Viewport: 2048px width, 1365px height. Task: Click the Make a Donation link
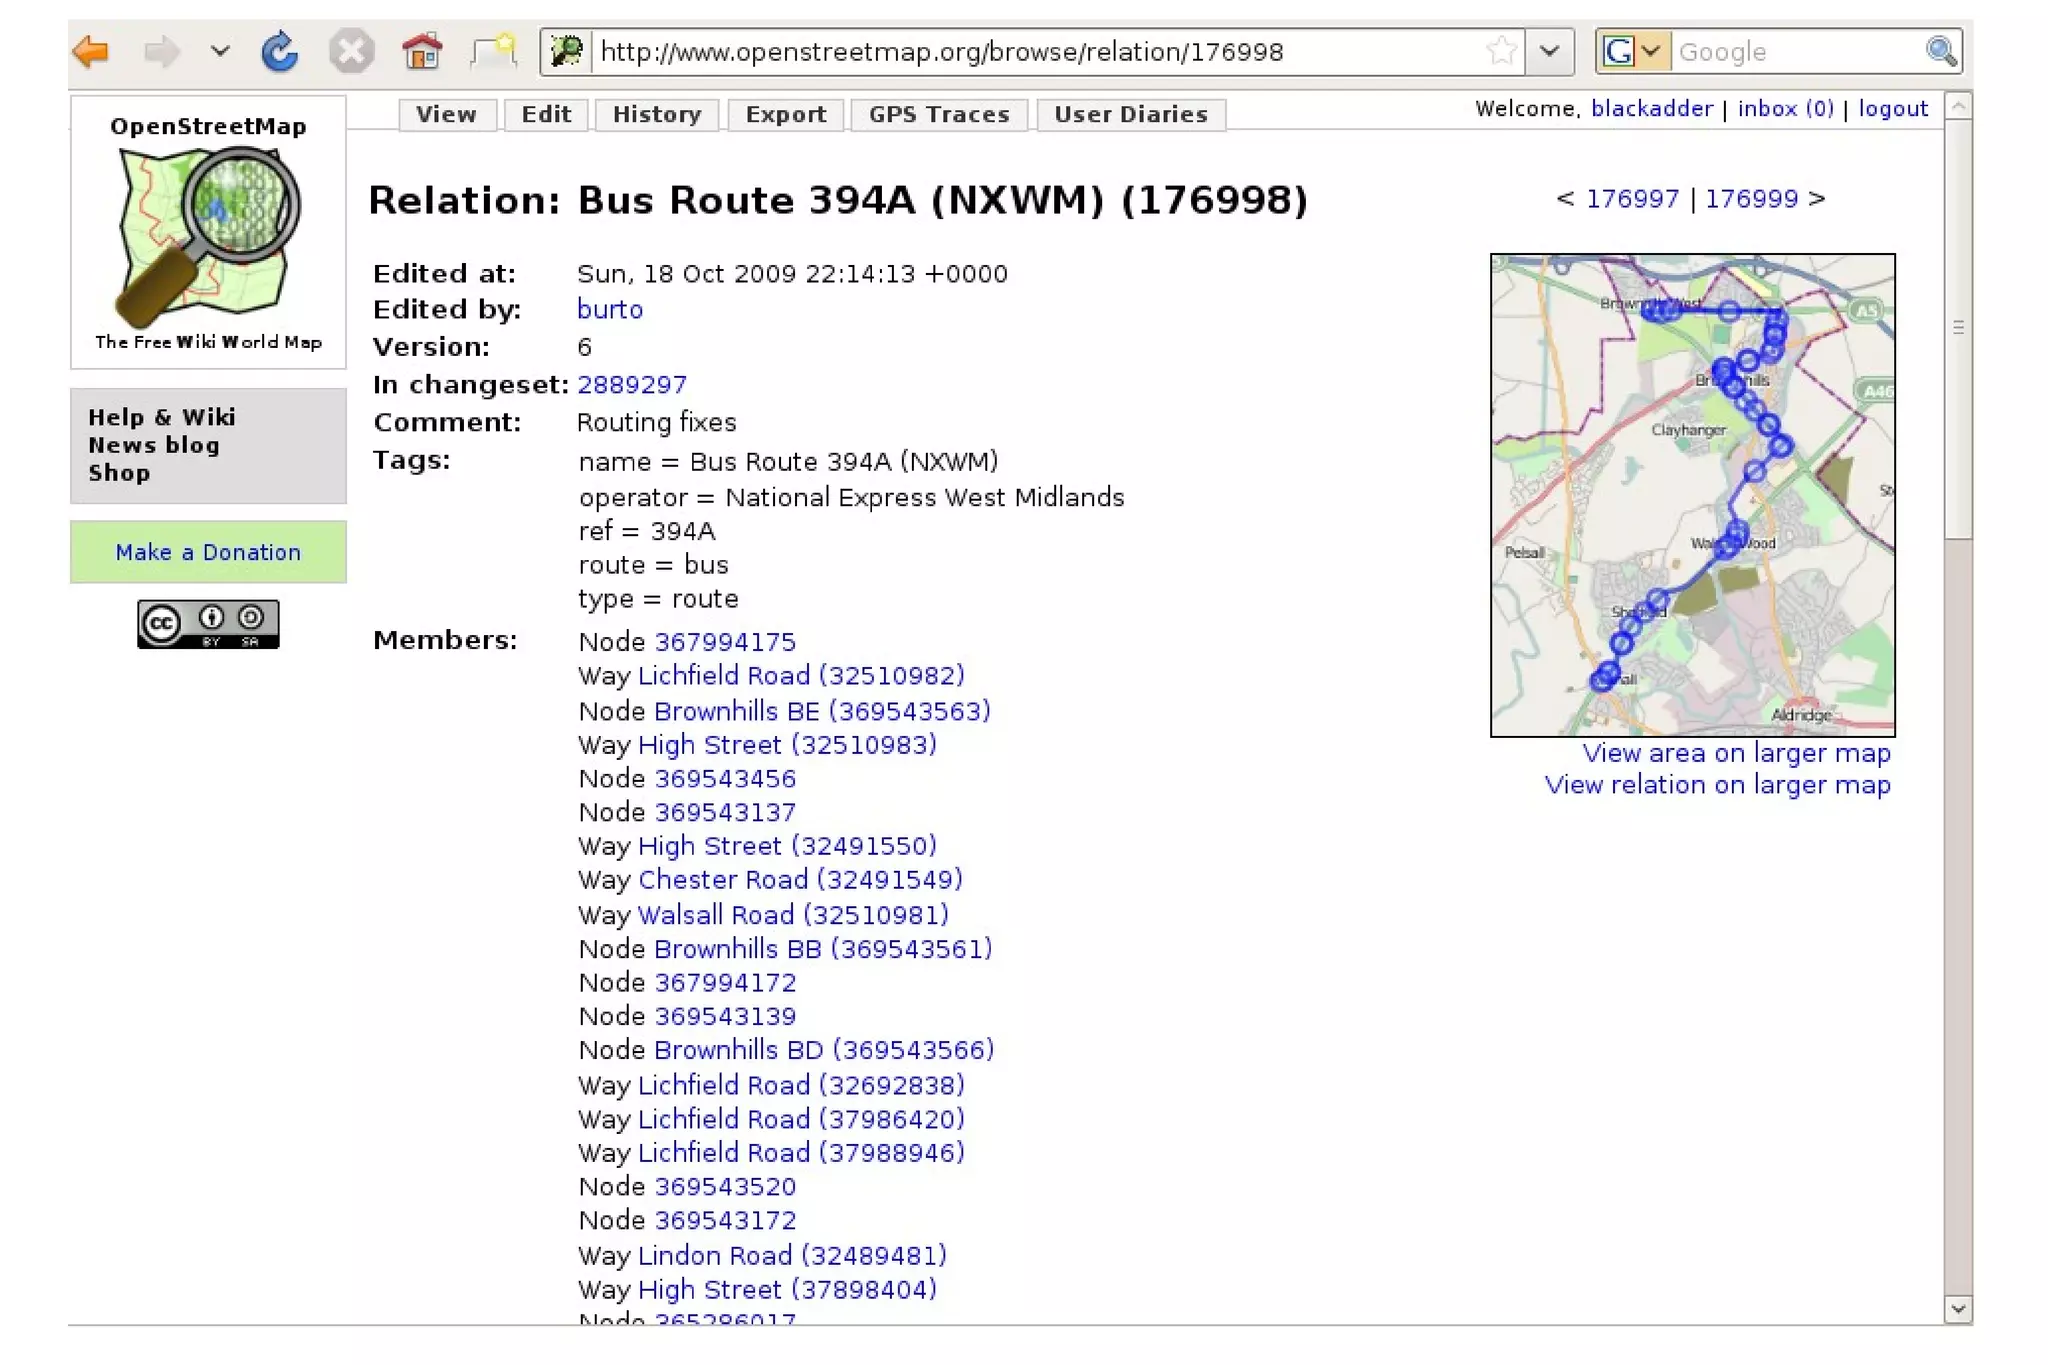coord(208,552)
